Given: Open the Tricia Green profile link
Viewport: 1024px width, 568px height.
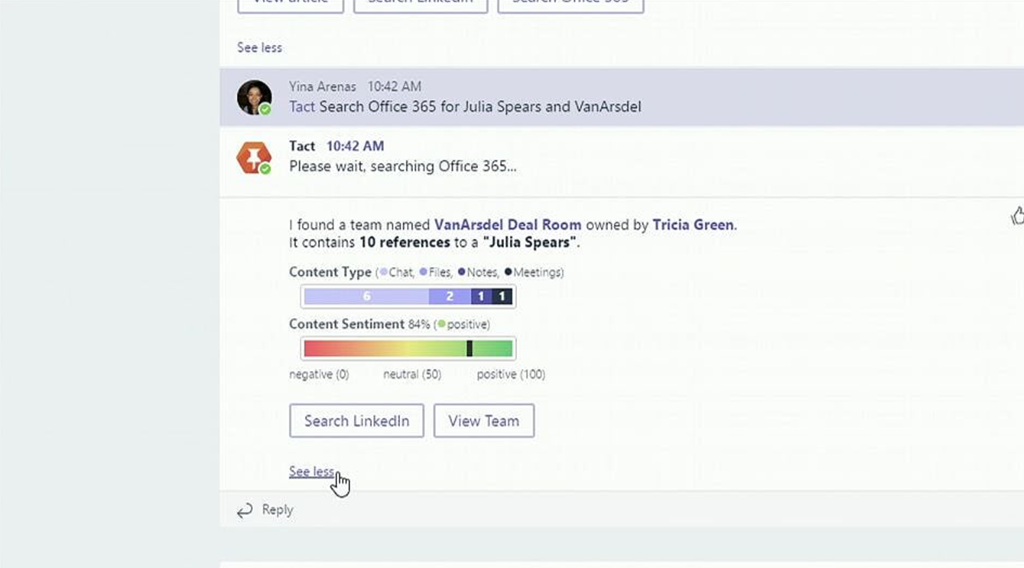Looking at the screenshot, I should tap(693, 225).
